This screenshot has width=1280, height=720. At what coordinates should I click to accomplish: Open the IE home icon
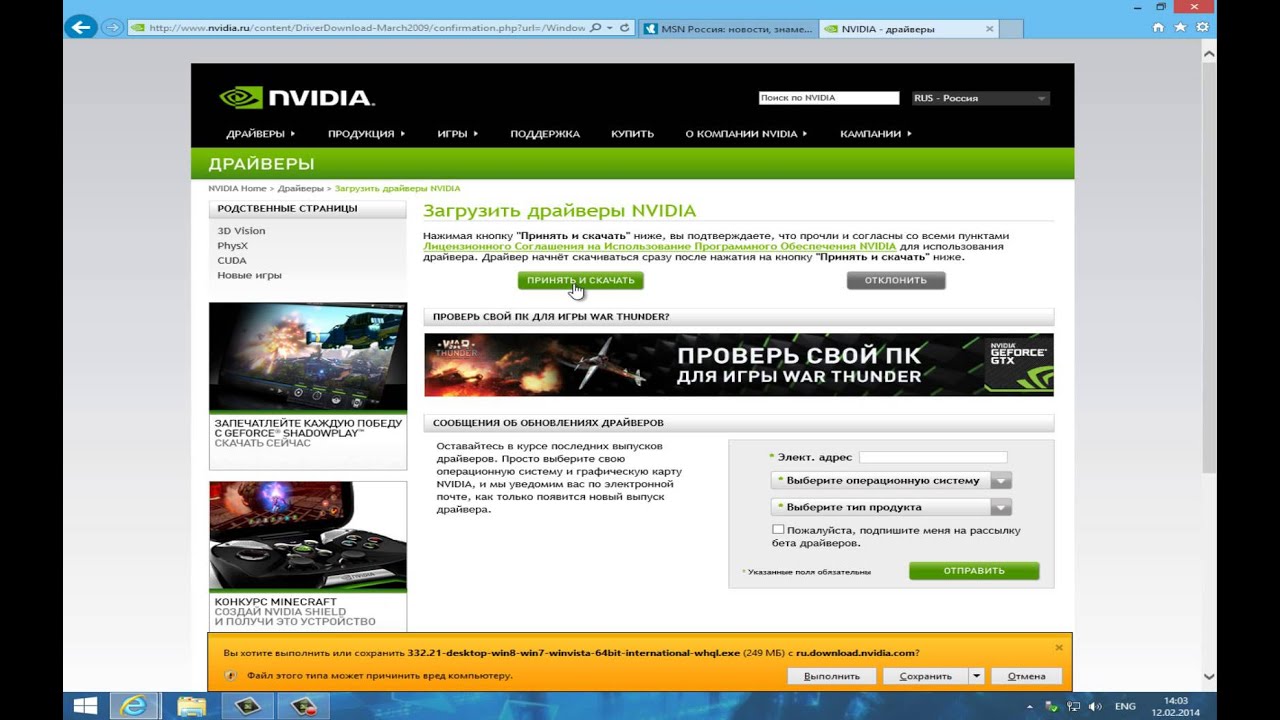click(x=1158, y=28)
